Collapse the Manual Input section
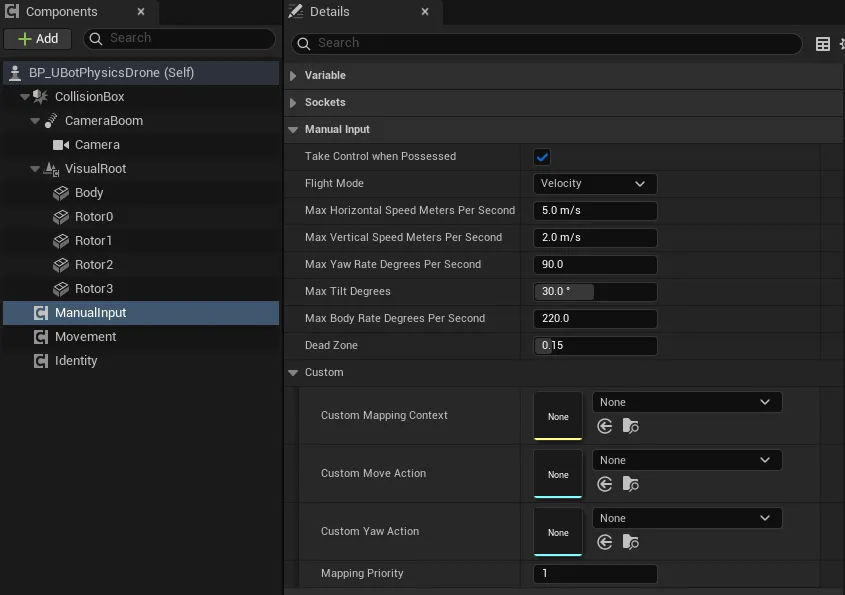Image resolution: width=845 pixels, height=595 pixels. 293,130
